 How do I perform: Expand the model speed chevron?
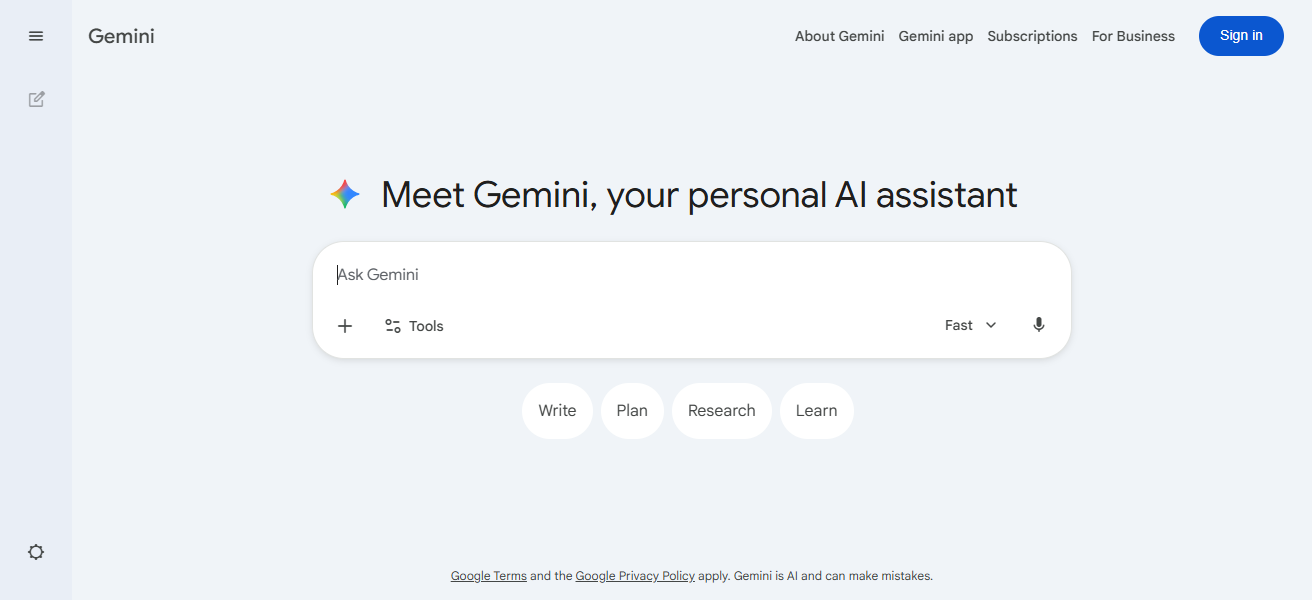(991, 325)
